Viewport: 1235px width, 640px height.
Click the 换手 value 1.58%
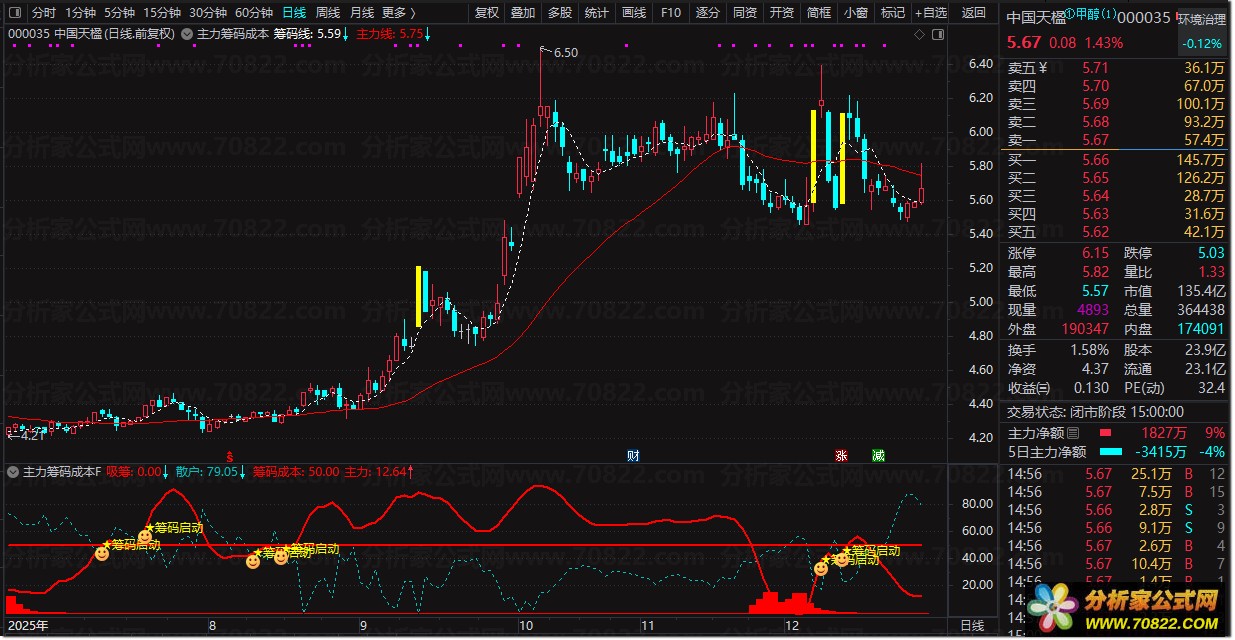(x=1088, y=351)
